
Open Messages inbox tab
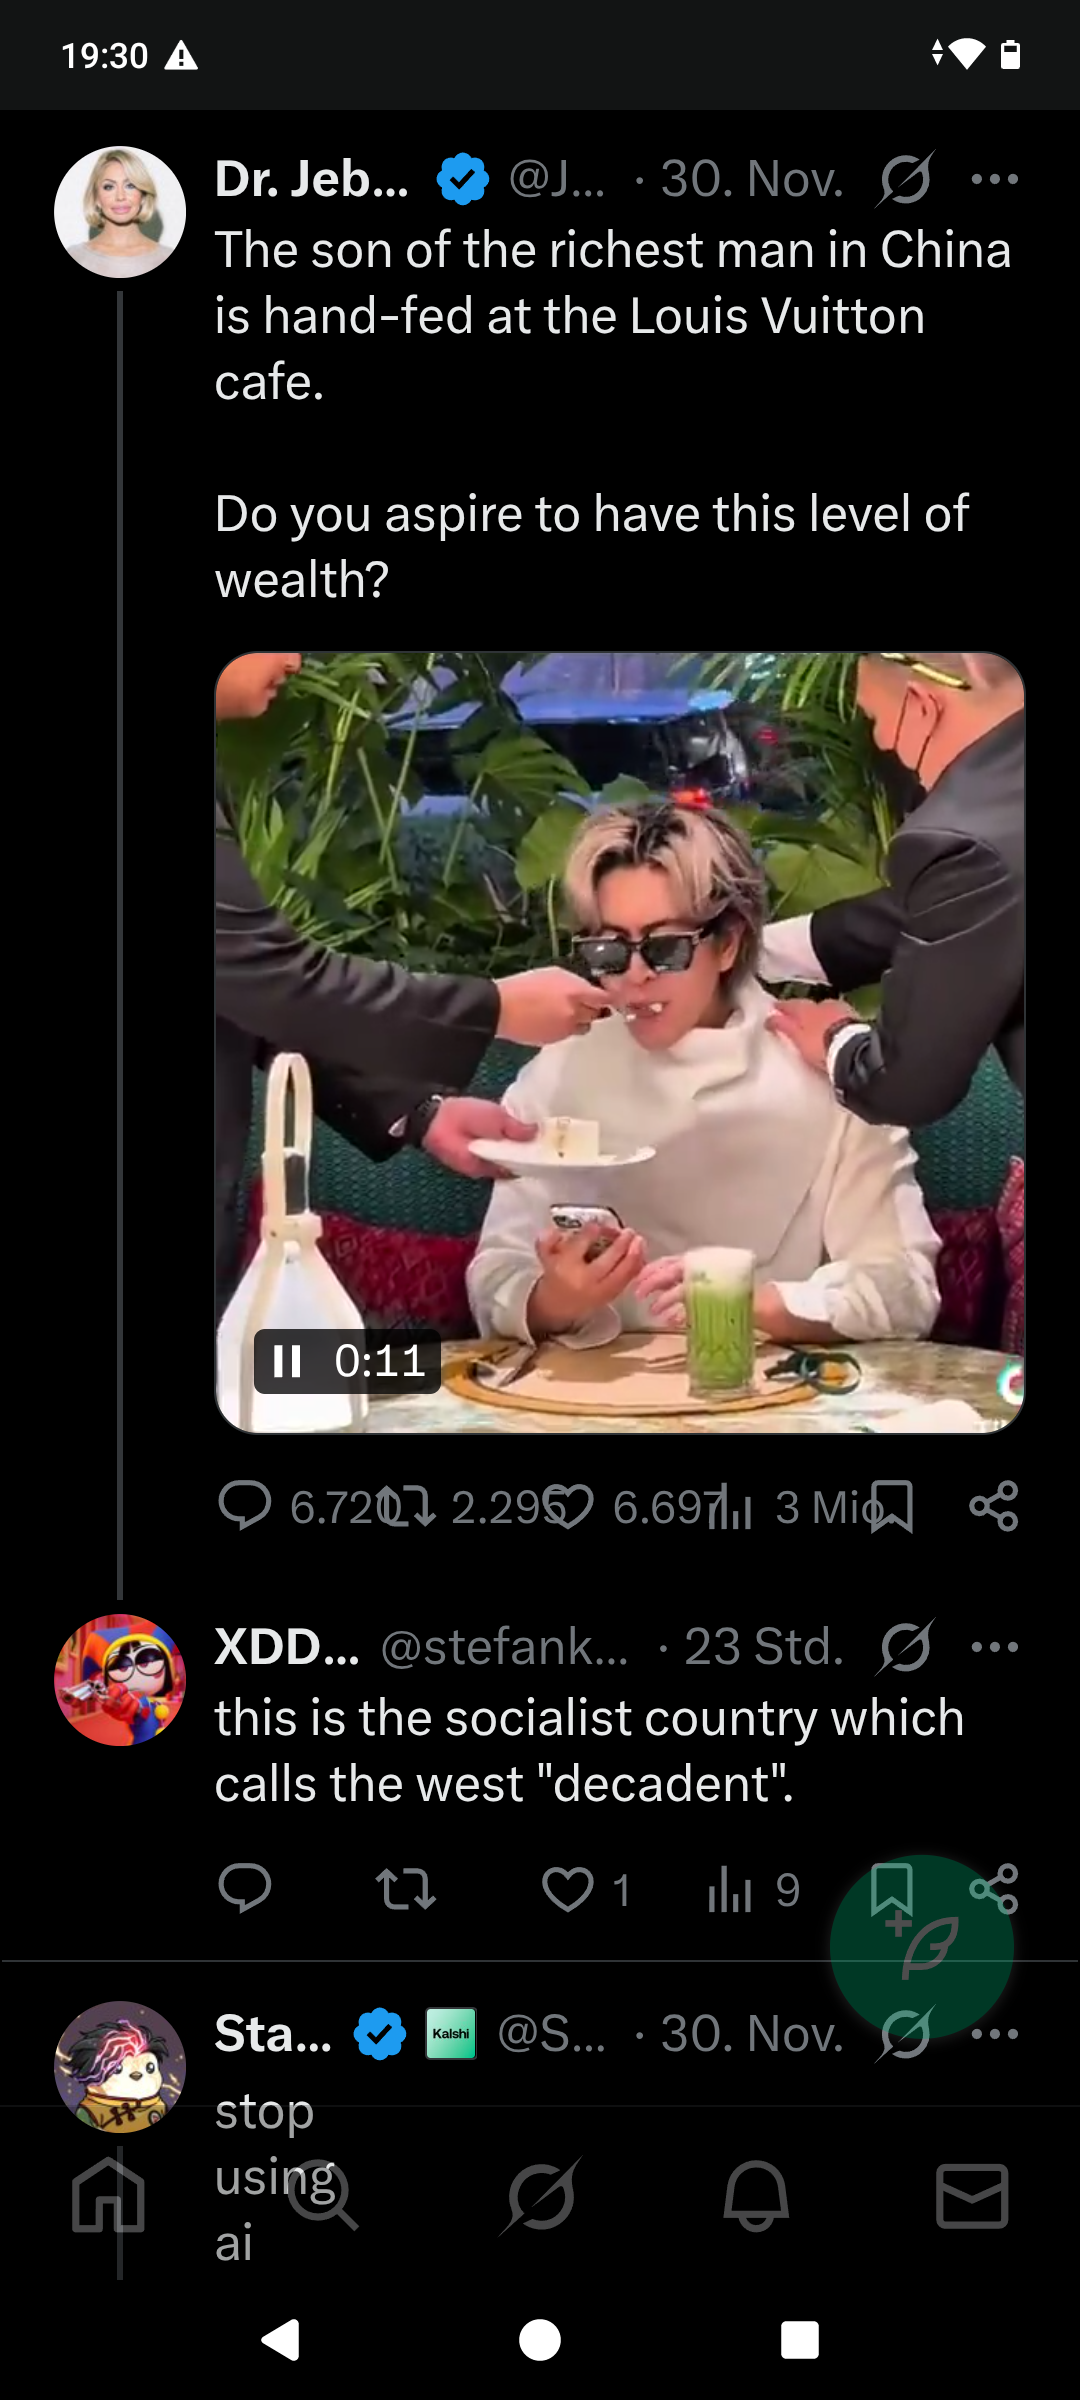tap(971, 2196)
